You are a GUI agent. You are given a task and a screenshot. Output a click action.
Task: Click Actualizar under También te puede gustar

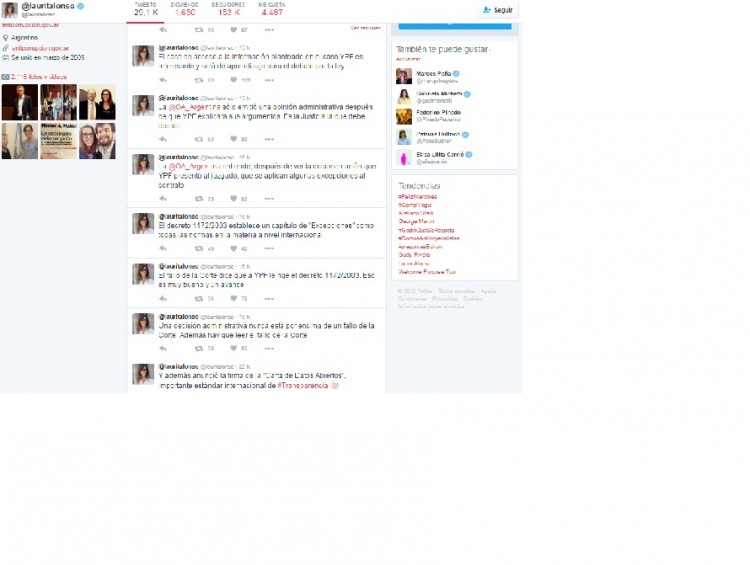(408, 59)
